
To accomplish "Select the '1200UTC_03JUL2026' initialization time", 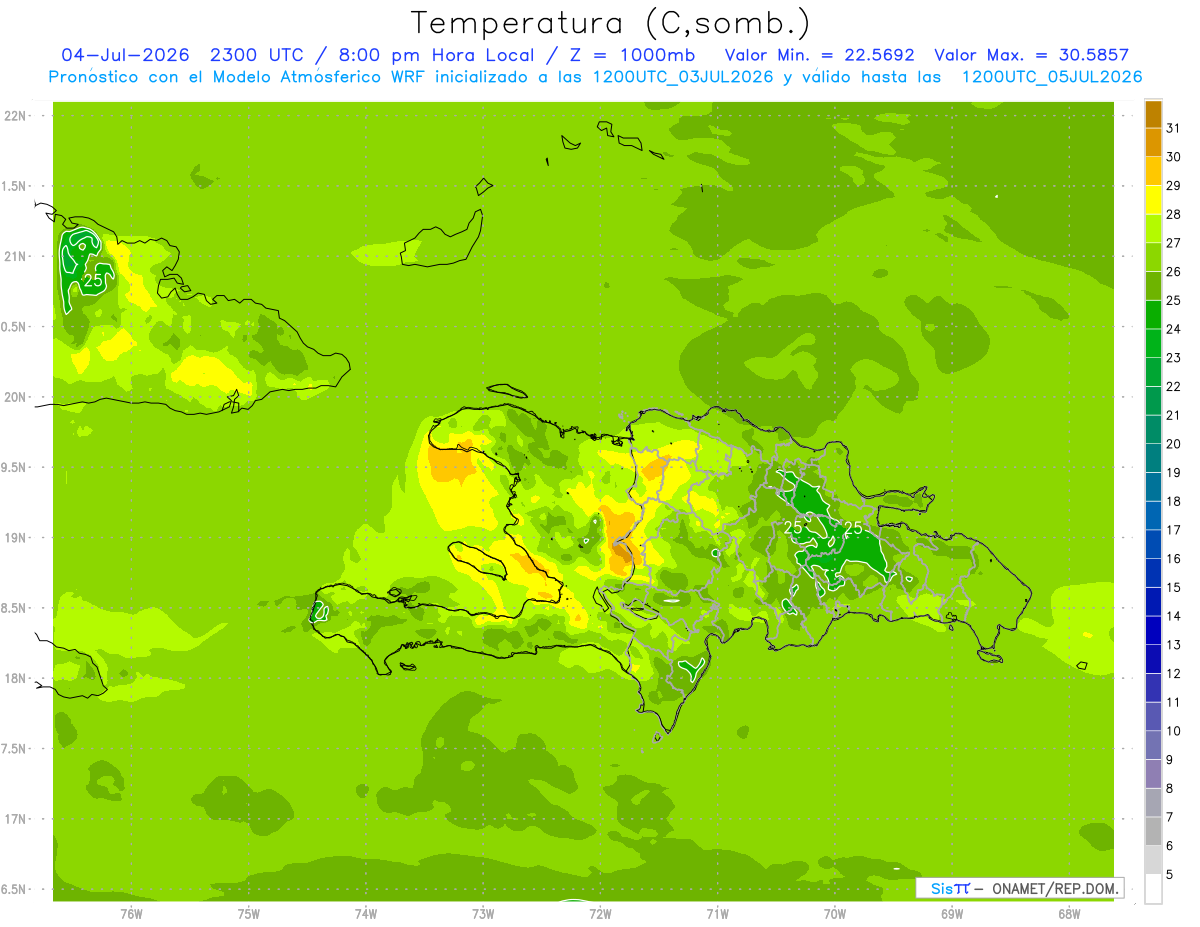I will coord(683,77).
